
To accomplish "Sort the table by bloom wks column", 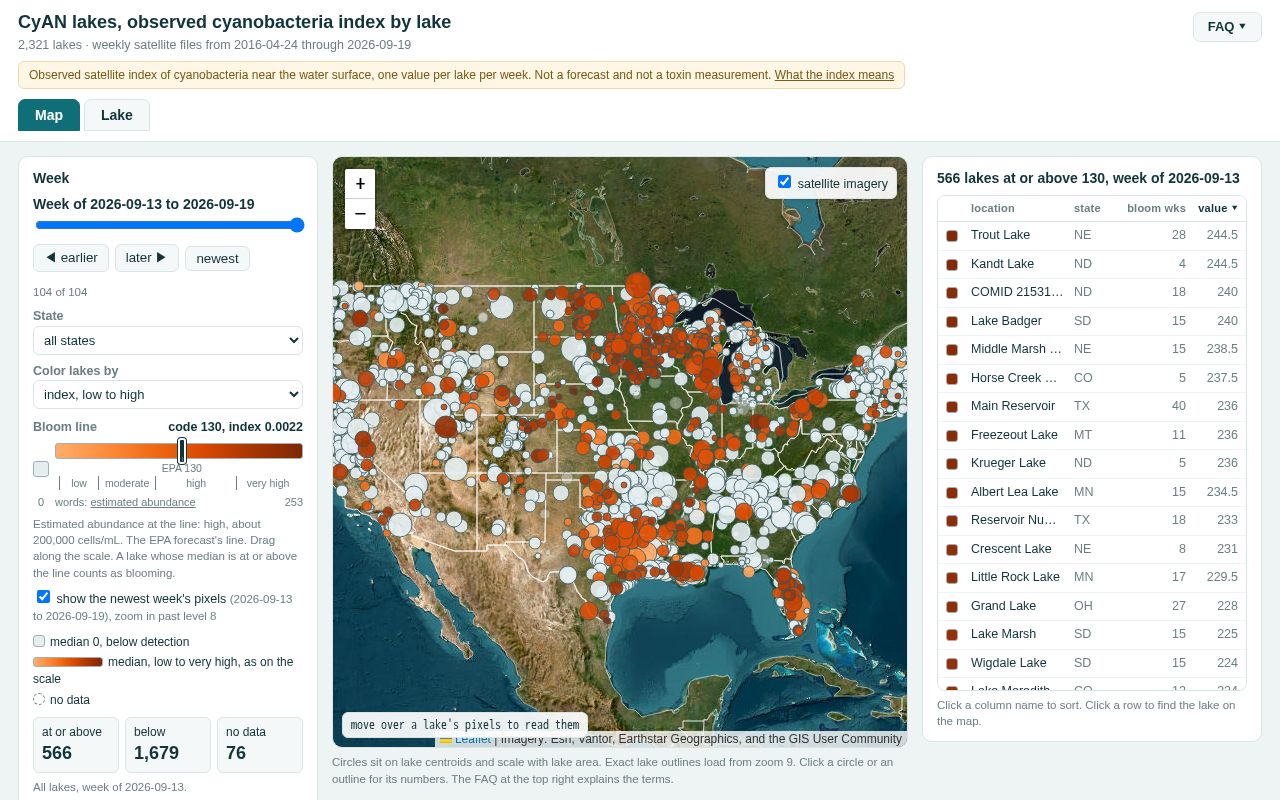I will pyautogui.click(x=1156, y=208).
